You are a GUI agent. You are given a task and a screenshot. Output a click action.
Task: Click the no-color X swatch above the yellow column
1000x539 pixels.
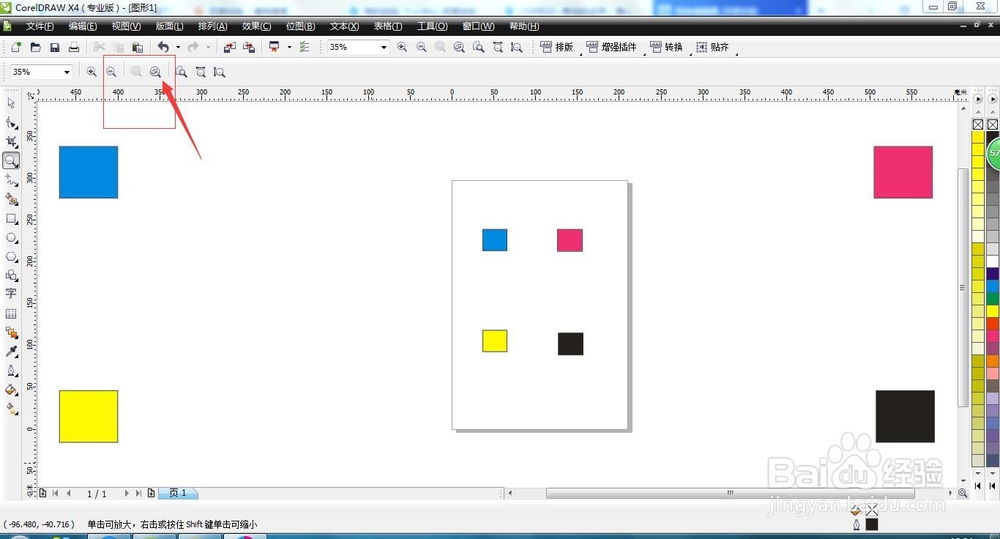click(978, 124)
